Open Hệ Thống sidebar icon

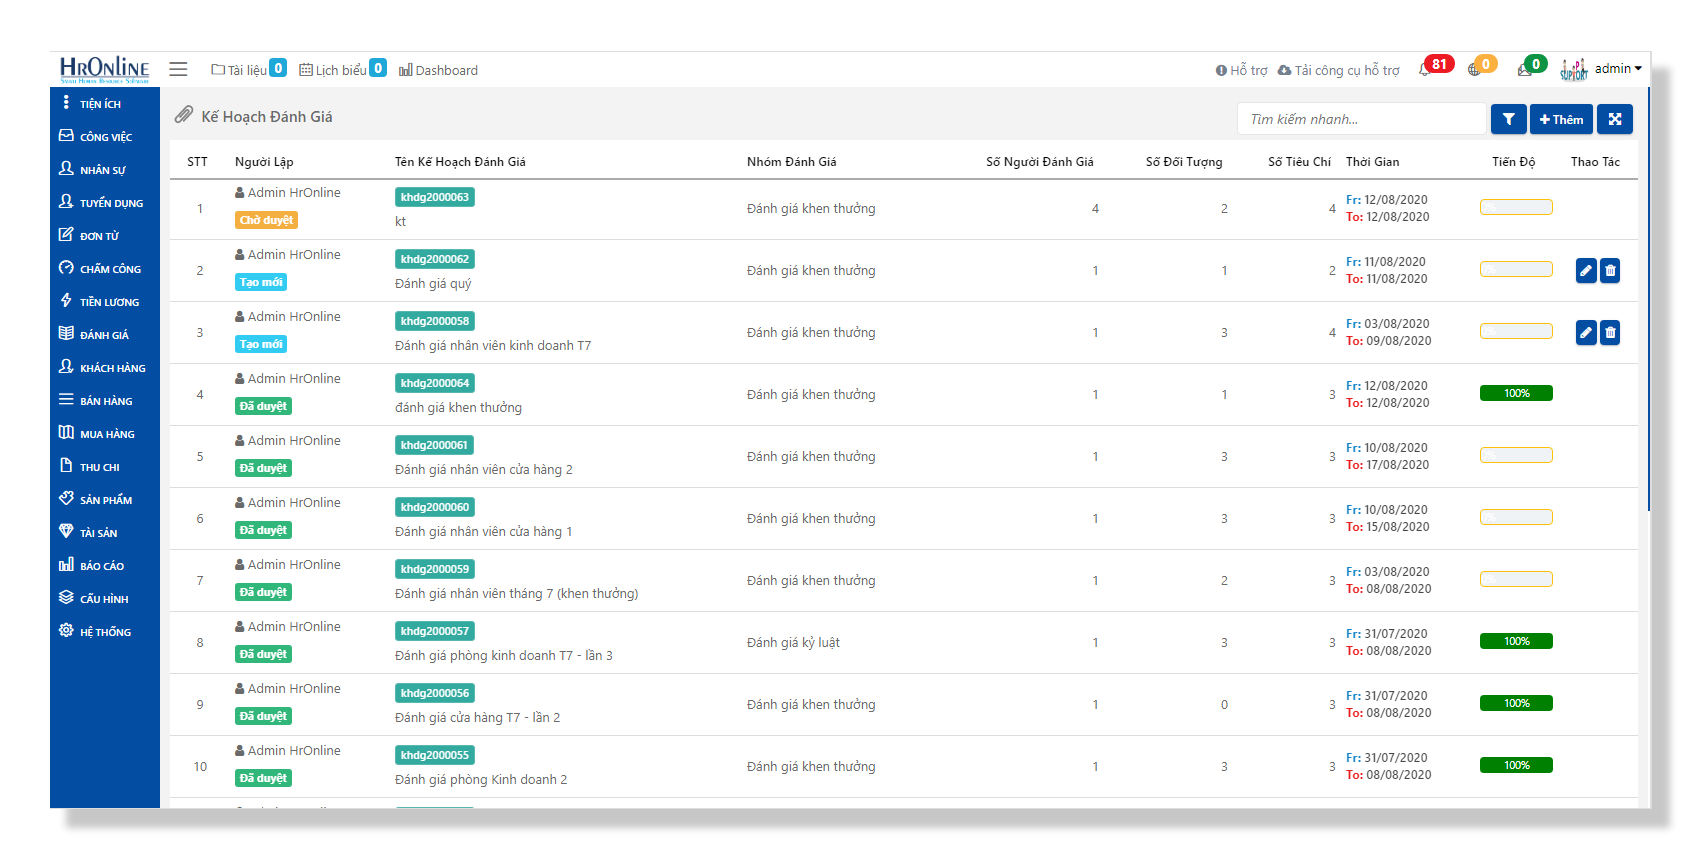(66, 630)
